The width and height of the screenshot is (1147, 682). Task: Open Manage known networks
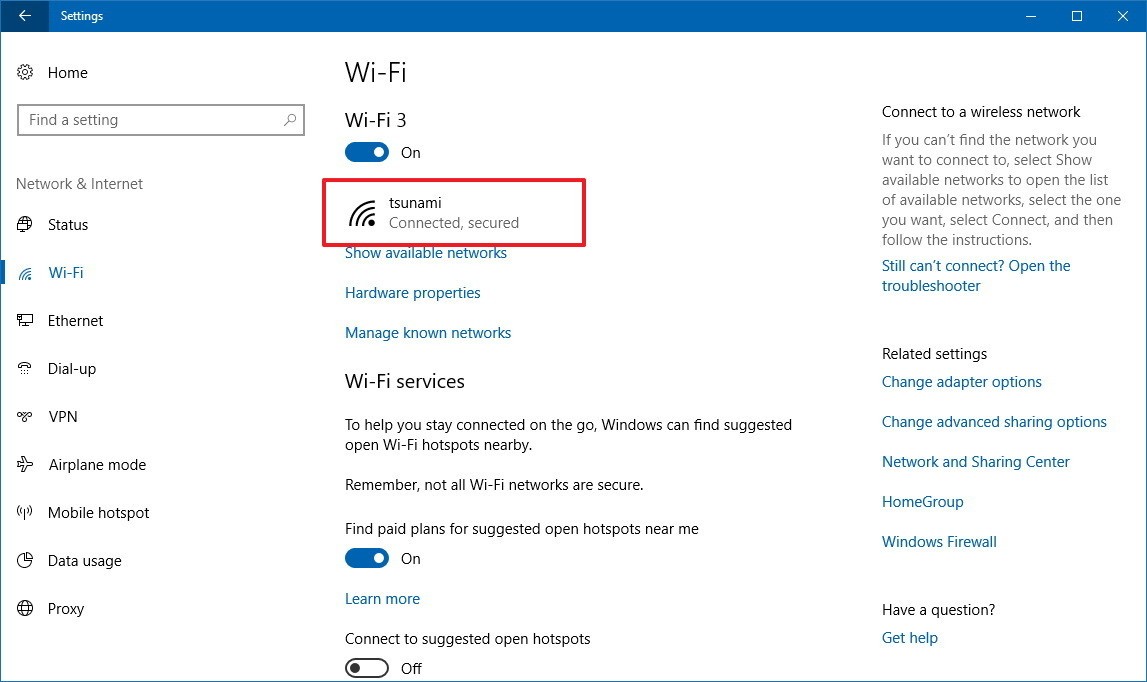pyautogui.click(x=428, y=332)
